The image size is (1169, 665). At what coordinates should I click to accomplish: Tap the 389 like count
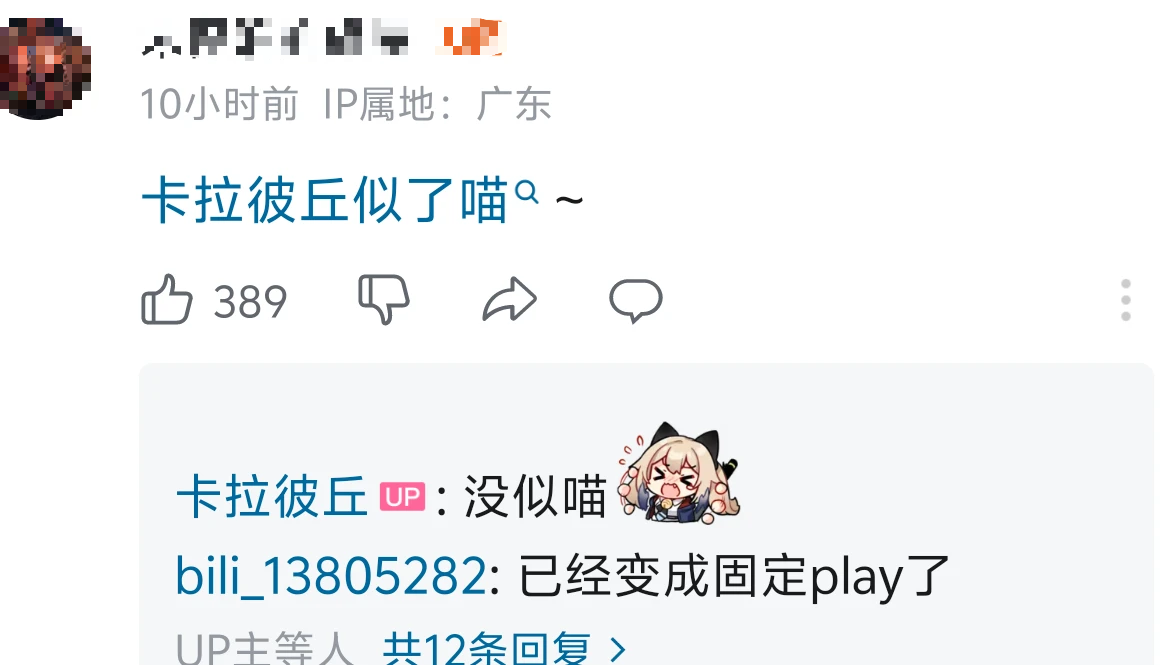250,302
